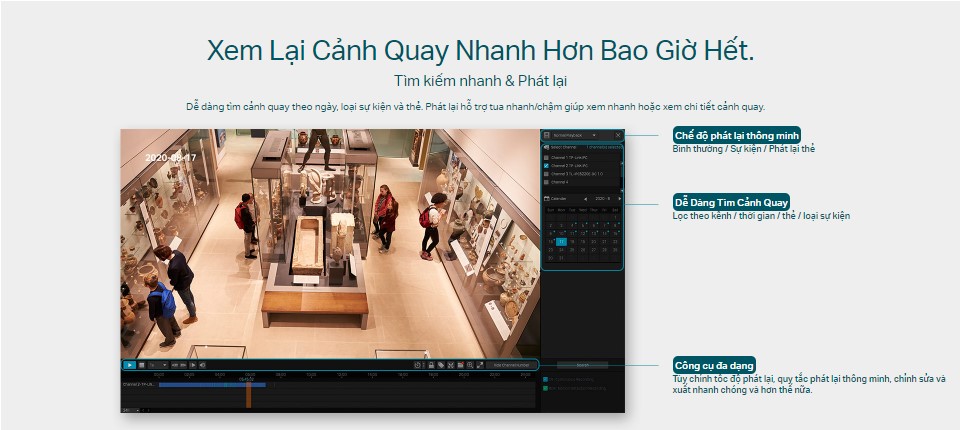Enable the Channel 1 TP-Link IPC checkbox
960x430 pixels.
tap(546, 158)
